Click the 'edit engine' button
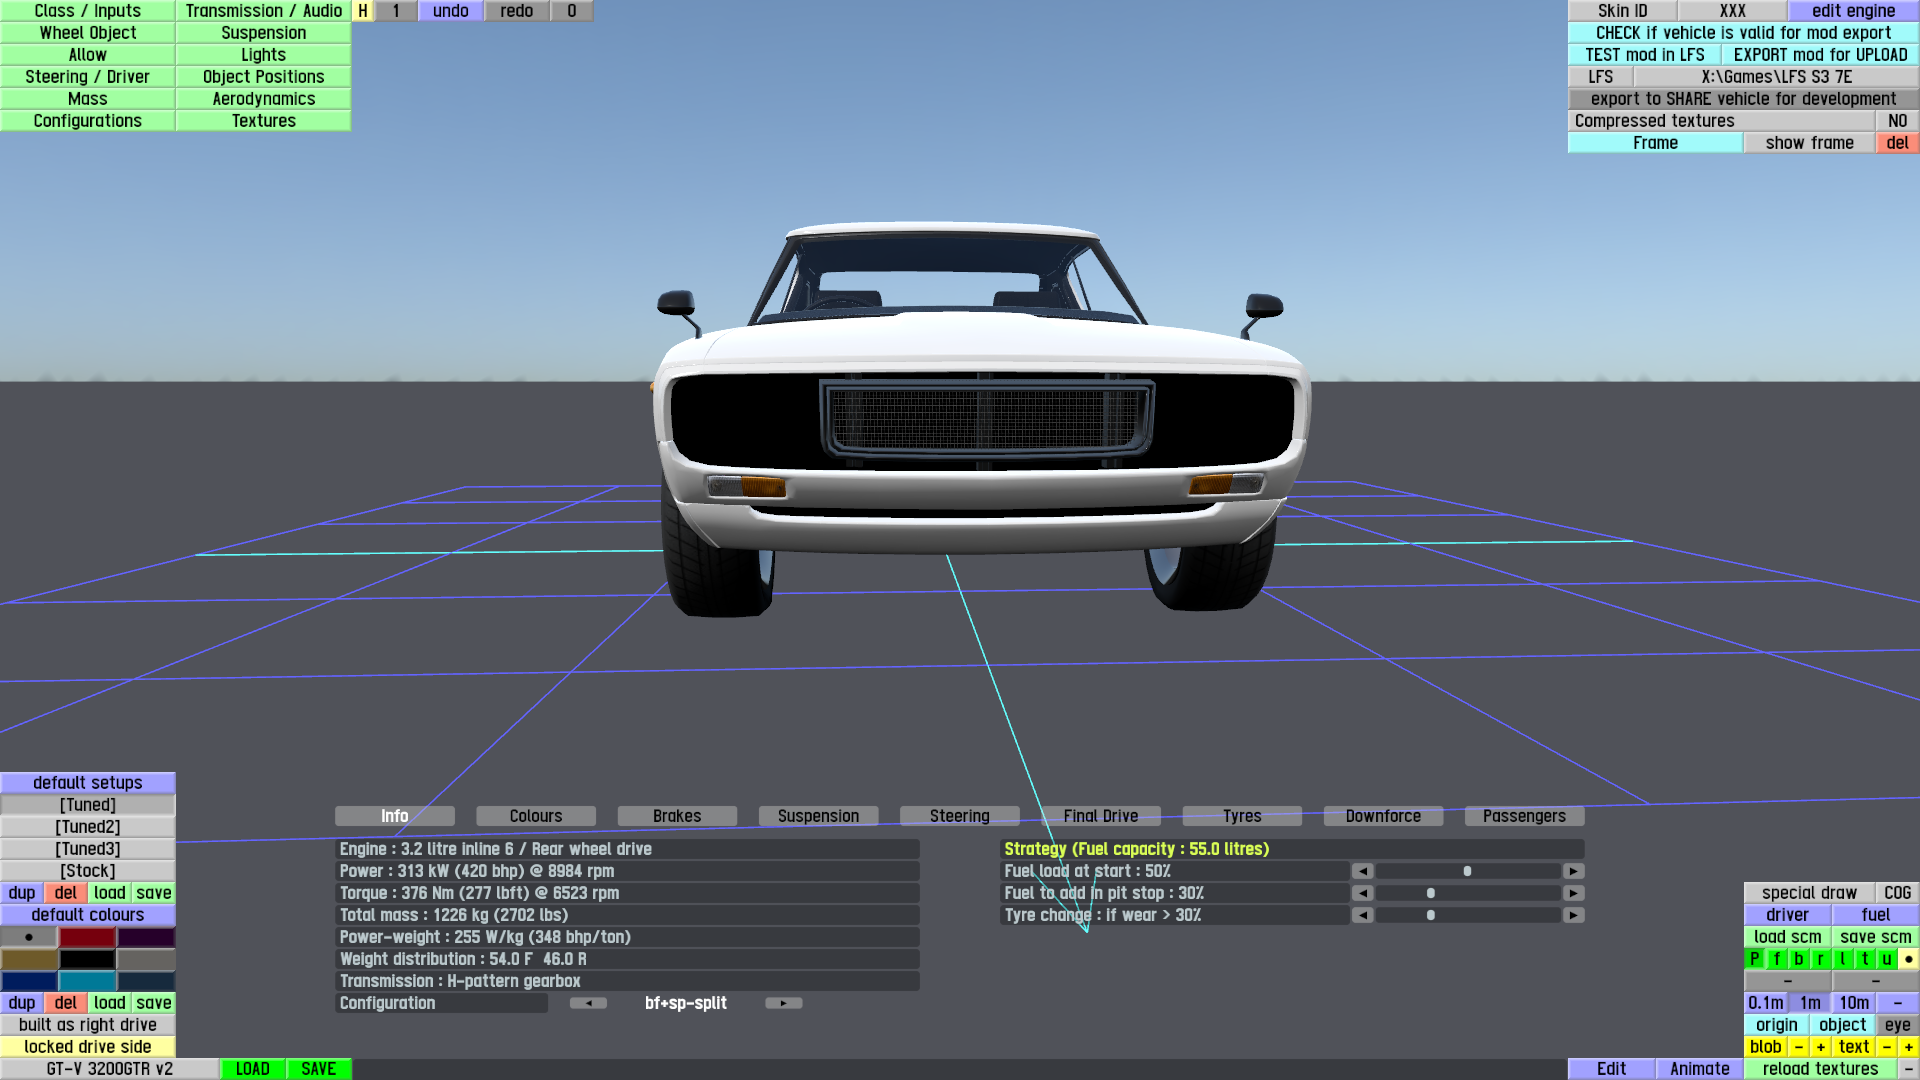Image resolution: width=1920 pixels, height=1080 pixels. [x=1853, y=11]
